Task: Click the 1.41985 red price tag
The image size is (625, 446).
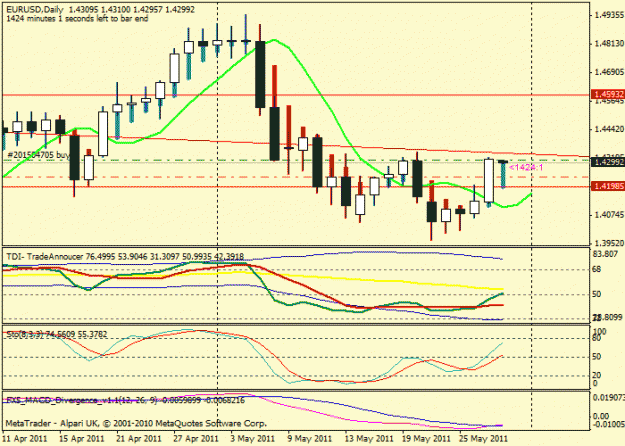Action: coord(608,186)
